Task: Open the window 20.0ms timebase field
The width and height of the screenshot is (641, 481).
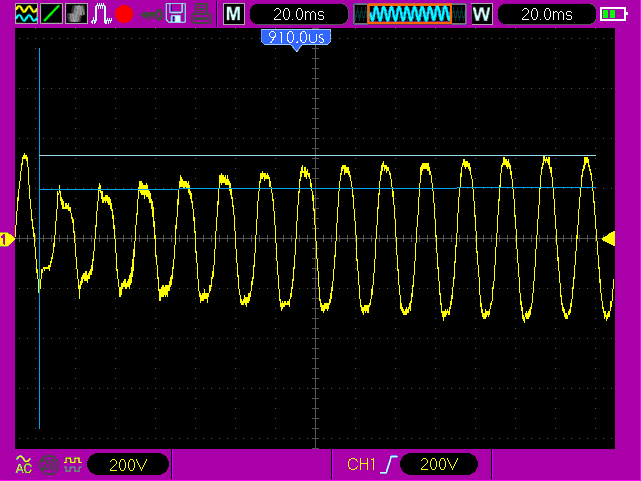Action: (546, 14)
